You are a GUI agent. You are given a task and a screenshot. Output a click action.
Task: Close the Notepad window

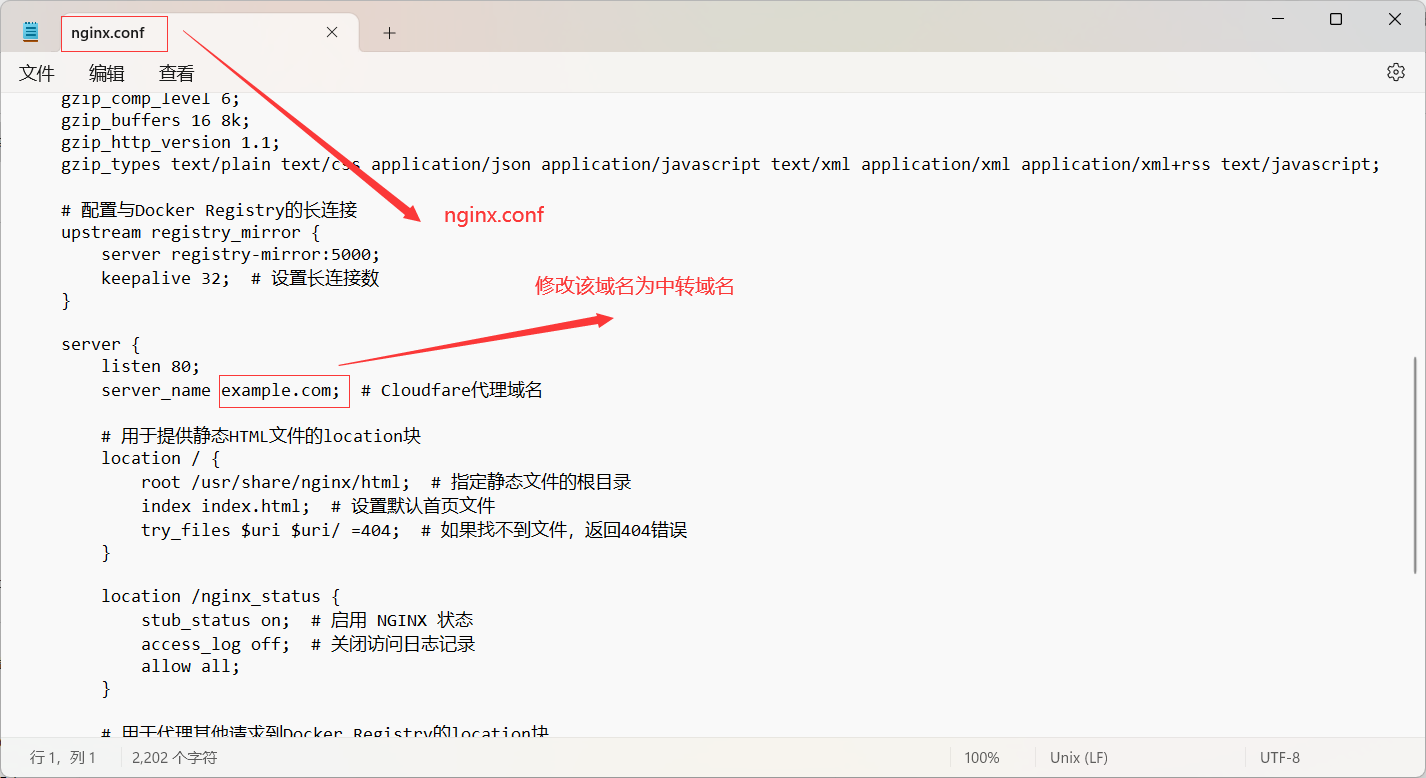click(x=1395, y=19)
